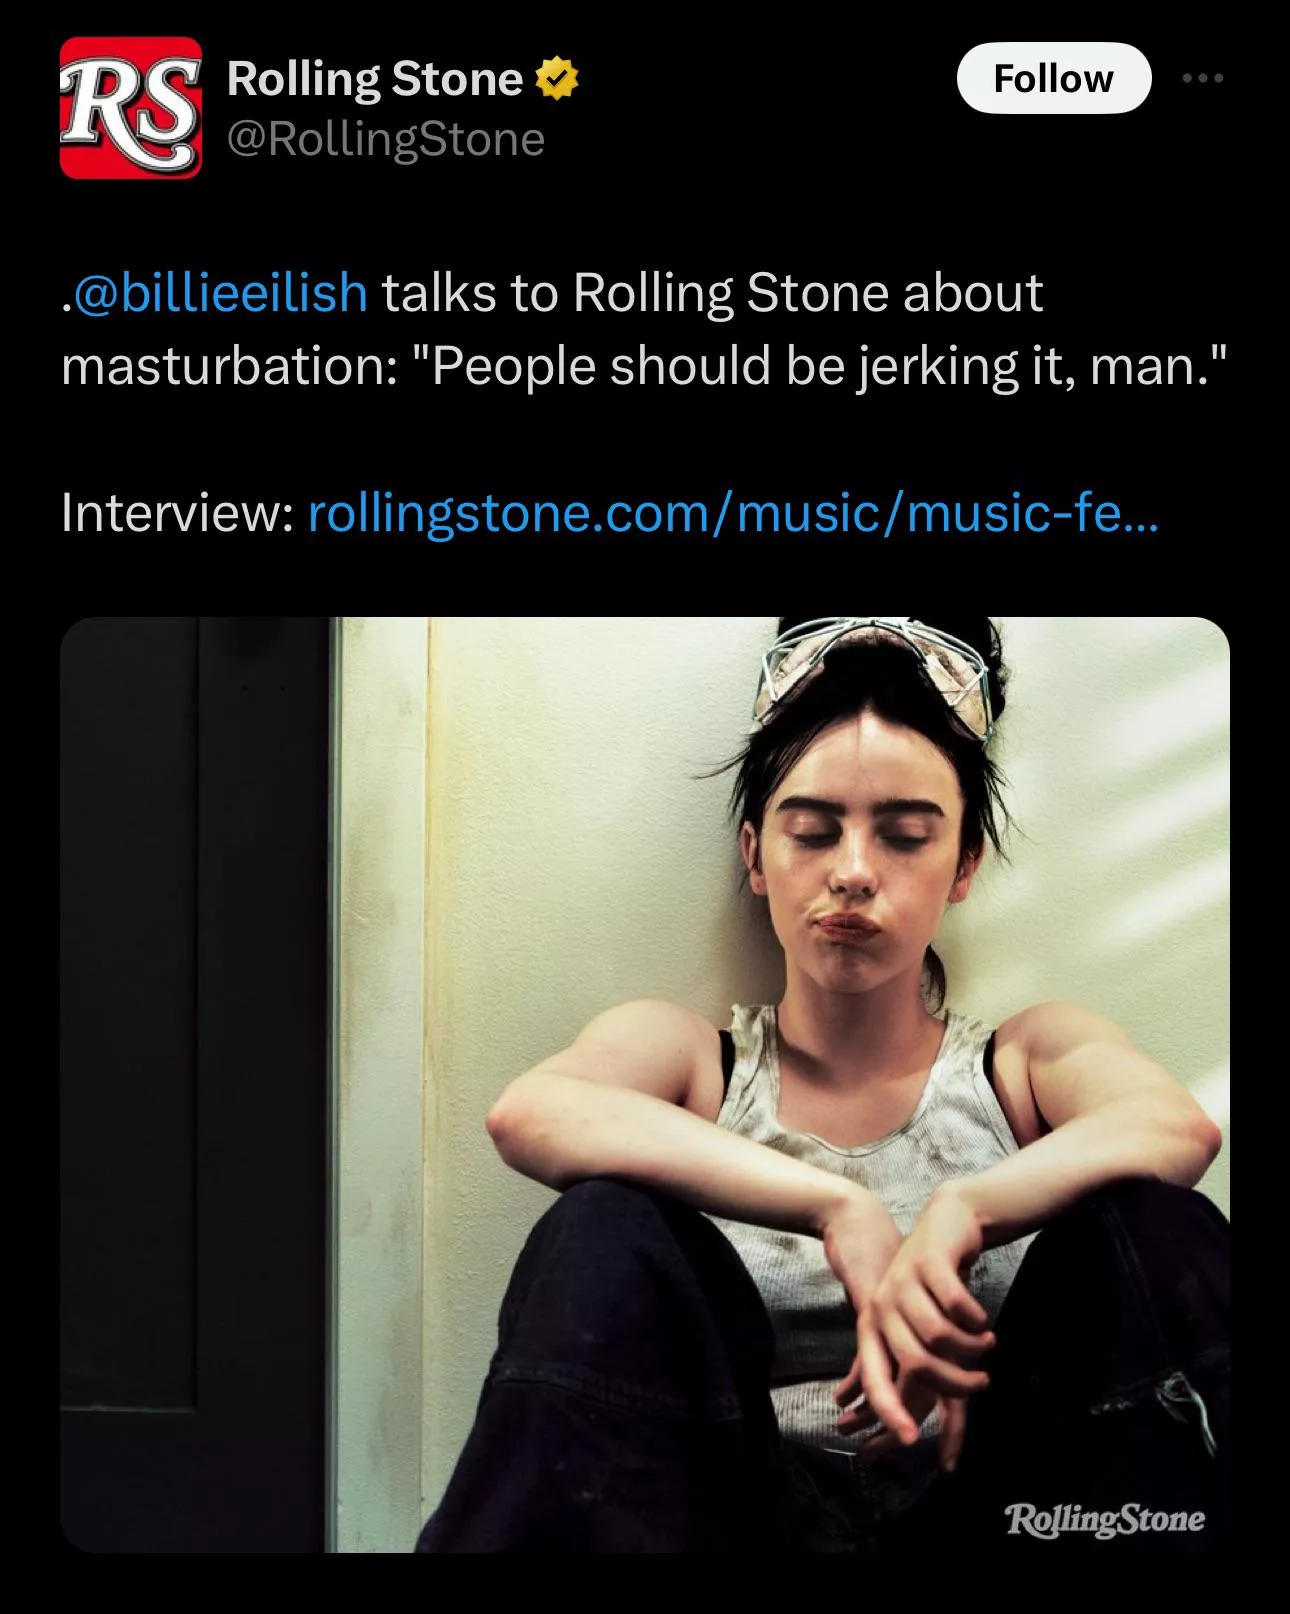Click the RollingStone watermark logo in photo
The width and height of the screenshot is (1290, 1614).
(x=1104, y=1518)
